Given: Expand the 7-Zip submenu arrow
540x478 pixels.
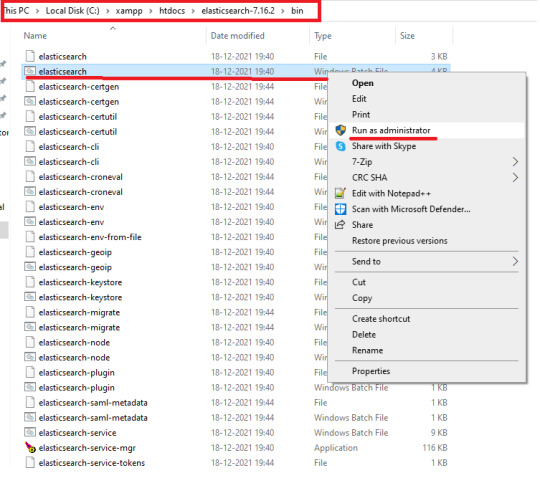Looking at the screenshot, I should pyautogui.click(x=515, y=162).
